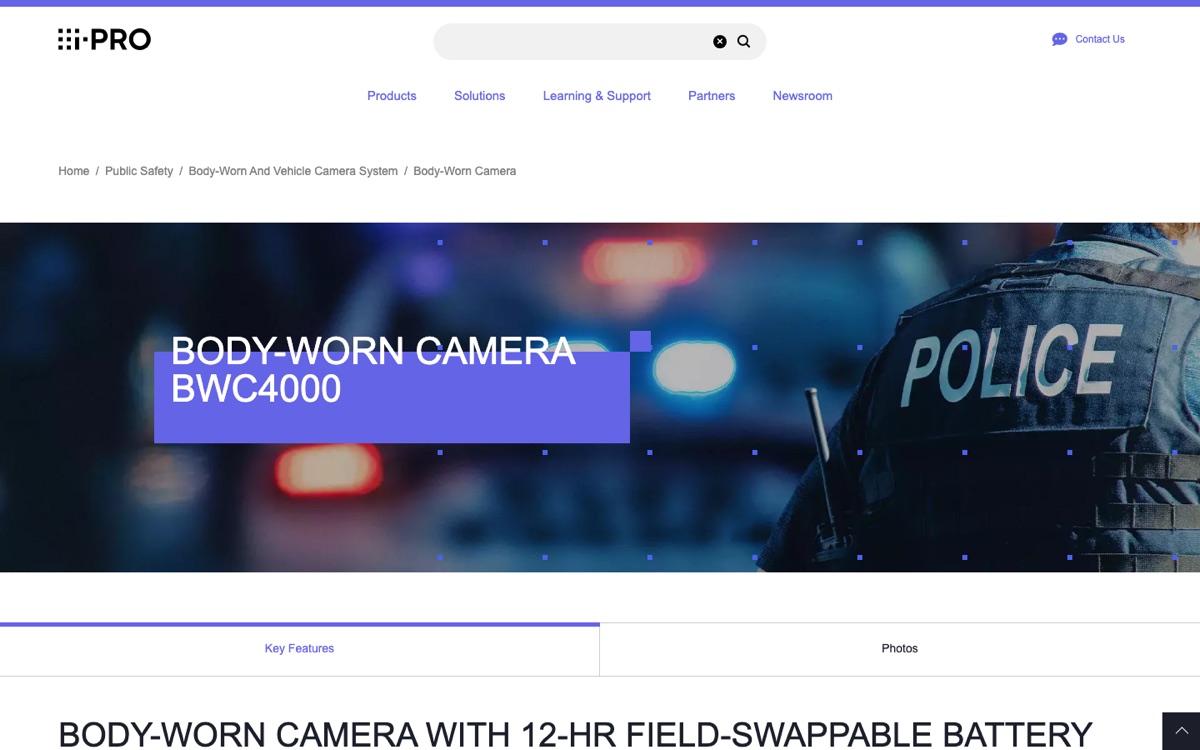Go to Home breadcrumb
The height and width of the screenshot is (750, 1200).
(x=74, y=171)
